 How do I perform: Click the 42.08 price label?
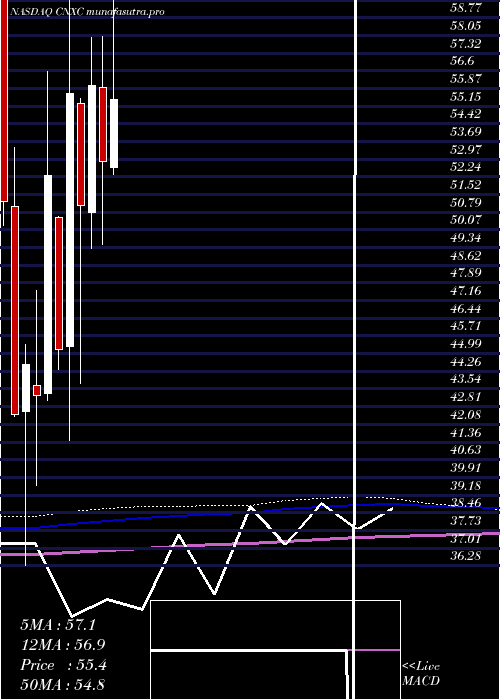click(466, 415)
